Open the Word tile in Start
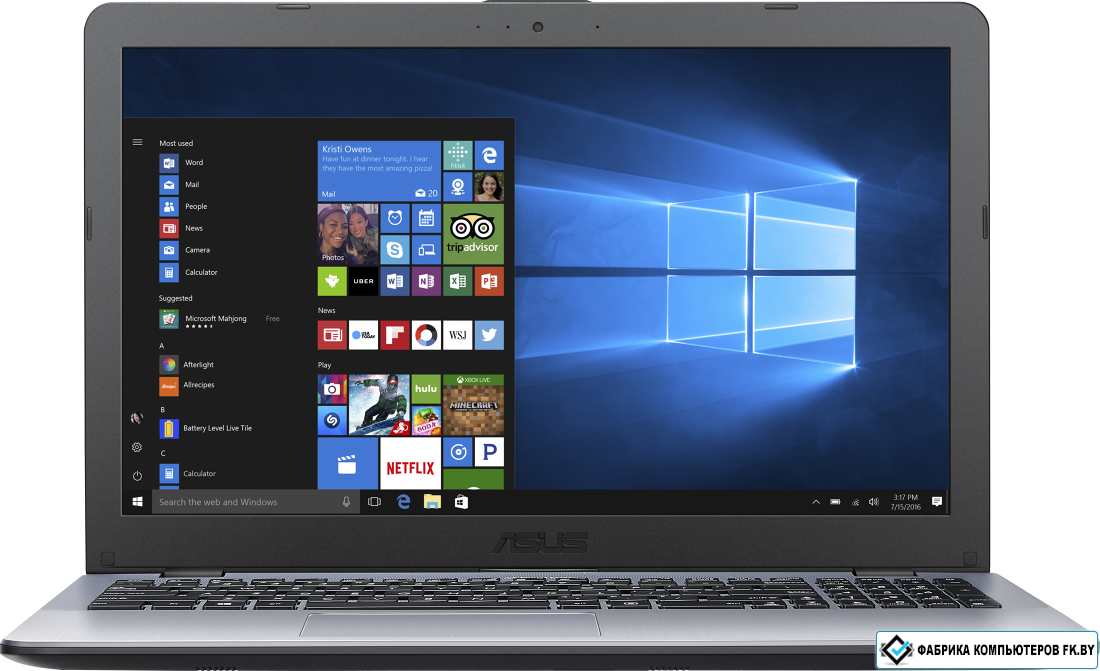 tap(395, 281)
